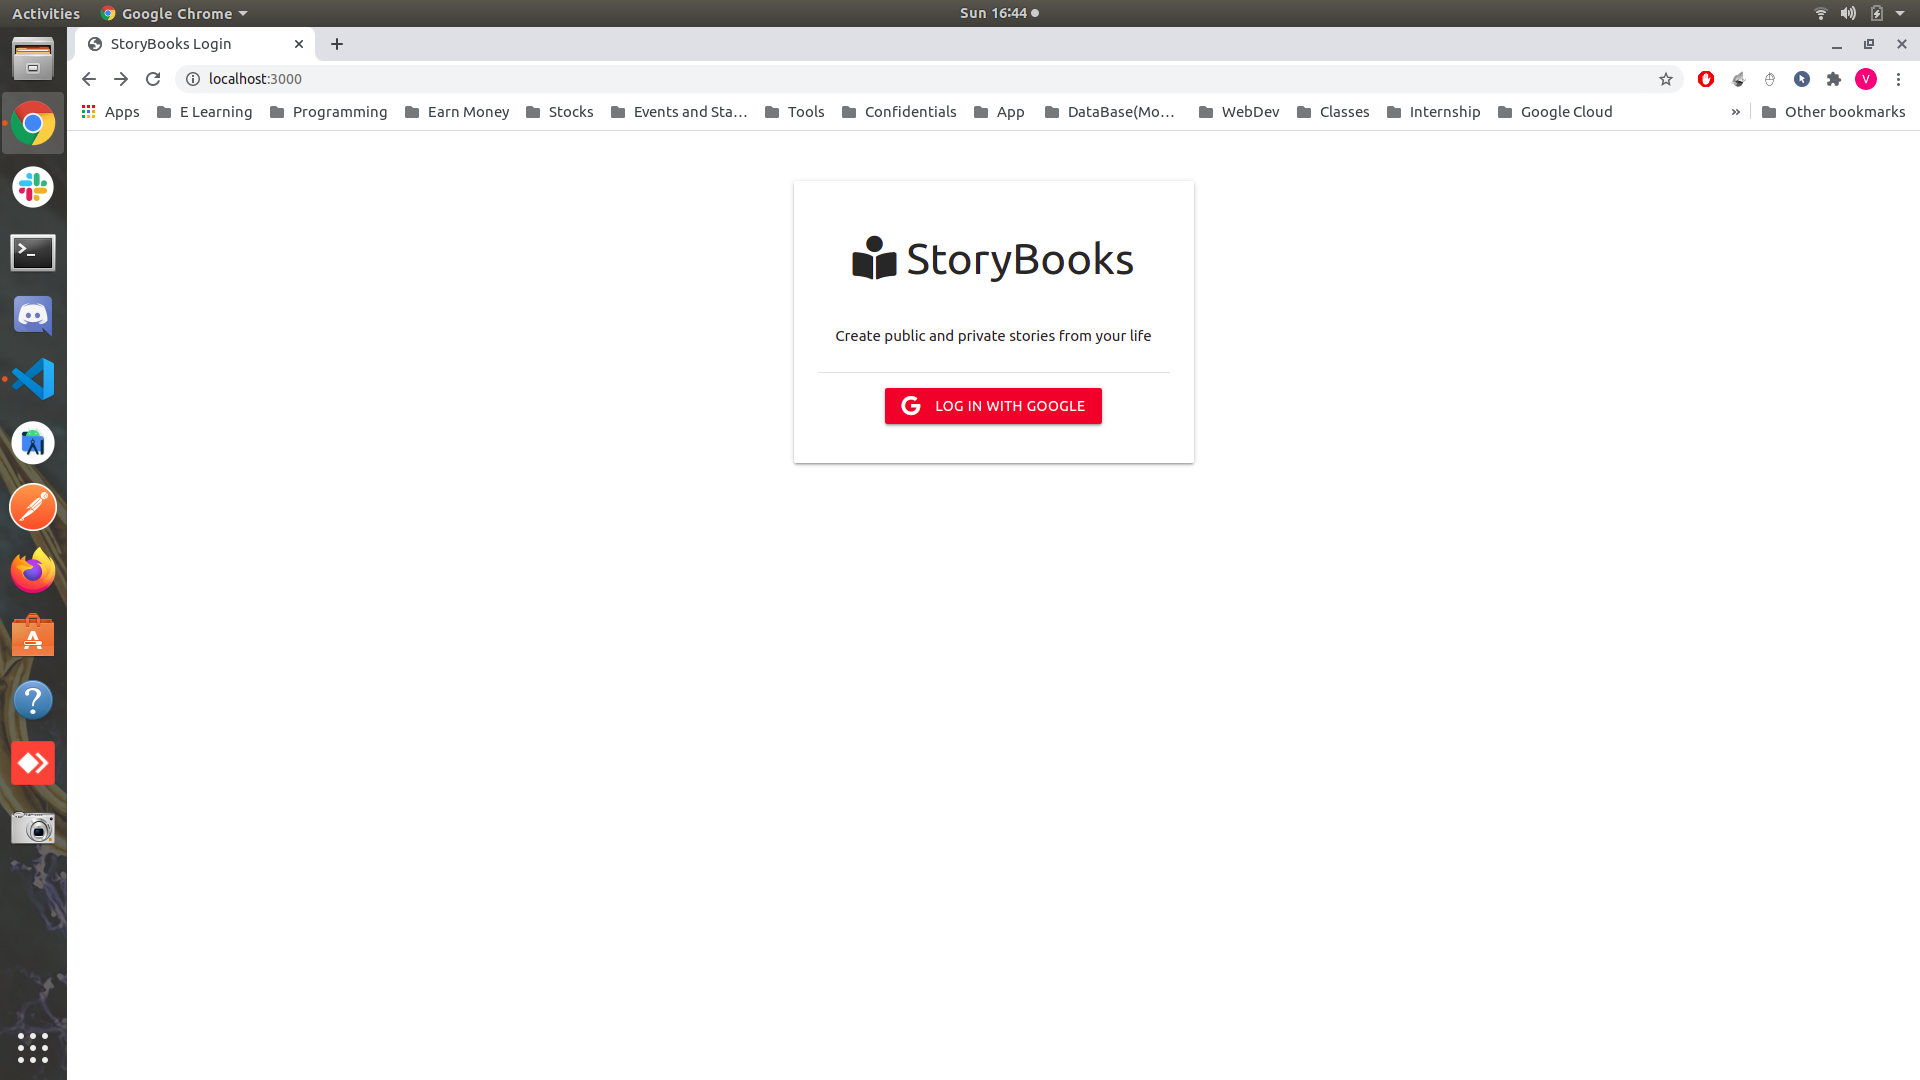Click LOG IN WITH GOOGLE button
This screenshot has width=1920, height=1080.
pos(993,405)
